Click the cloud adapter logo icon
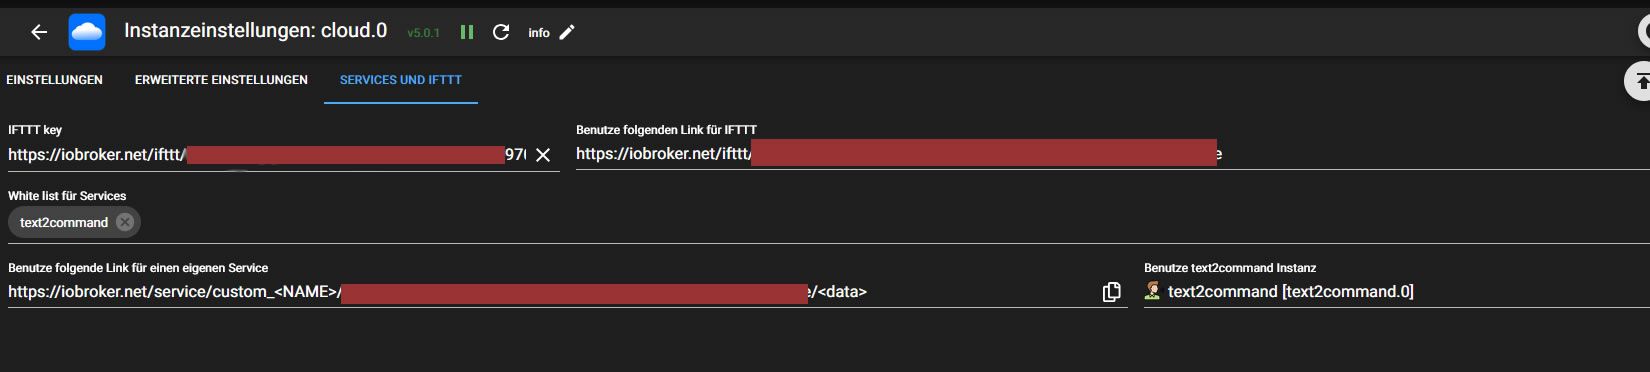This screenshot has width=1650, height=372. point(87,32)
